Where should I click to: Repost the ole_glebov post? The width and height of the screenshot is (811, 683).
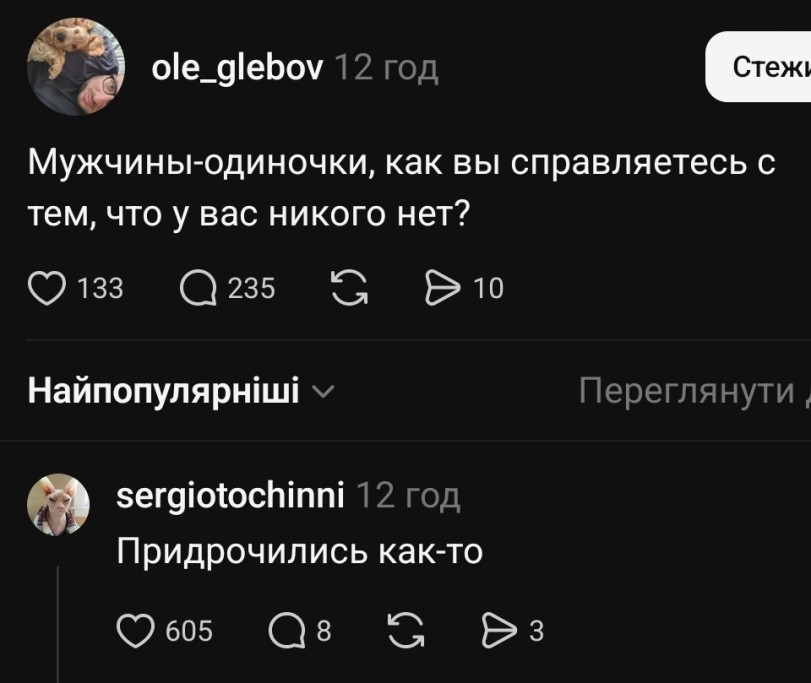pyautogui.click(x=348, y=288)
